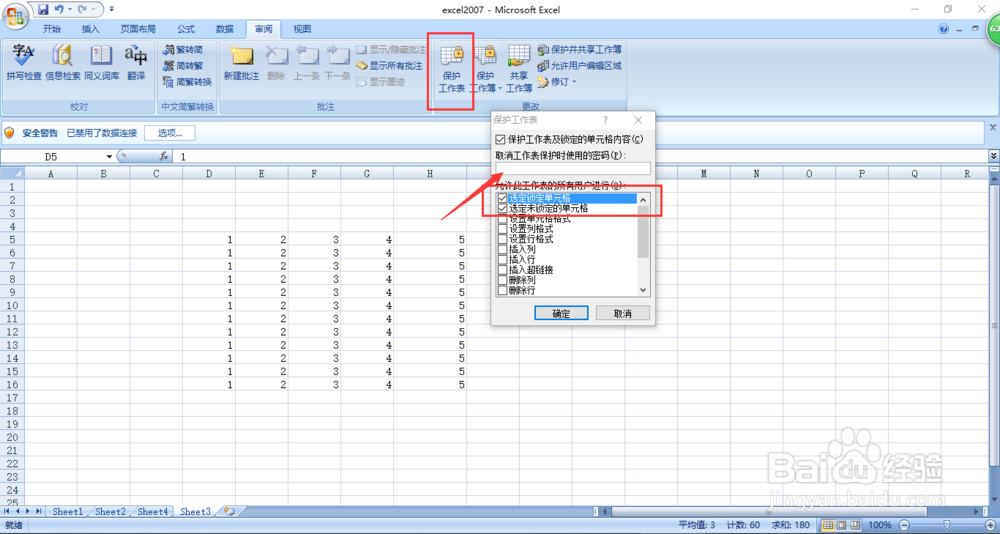
Task: Customize quick access toolbar dropdown
Action: coord(112,10)
